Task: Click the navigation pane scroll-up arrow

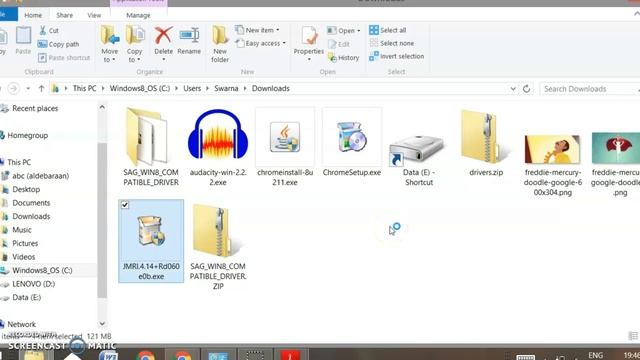Action: click(102, 107)
